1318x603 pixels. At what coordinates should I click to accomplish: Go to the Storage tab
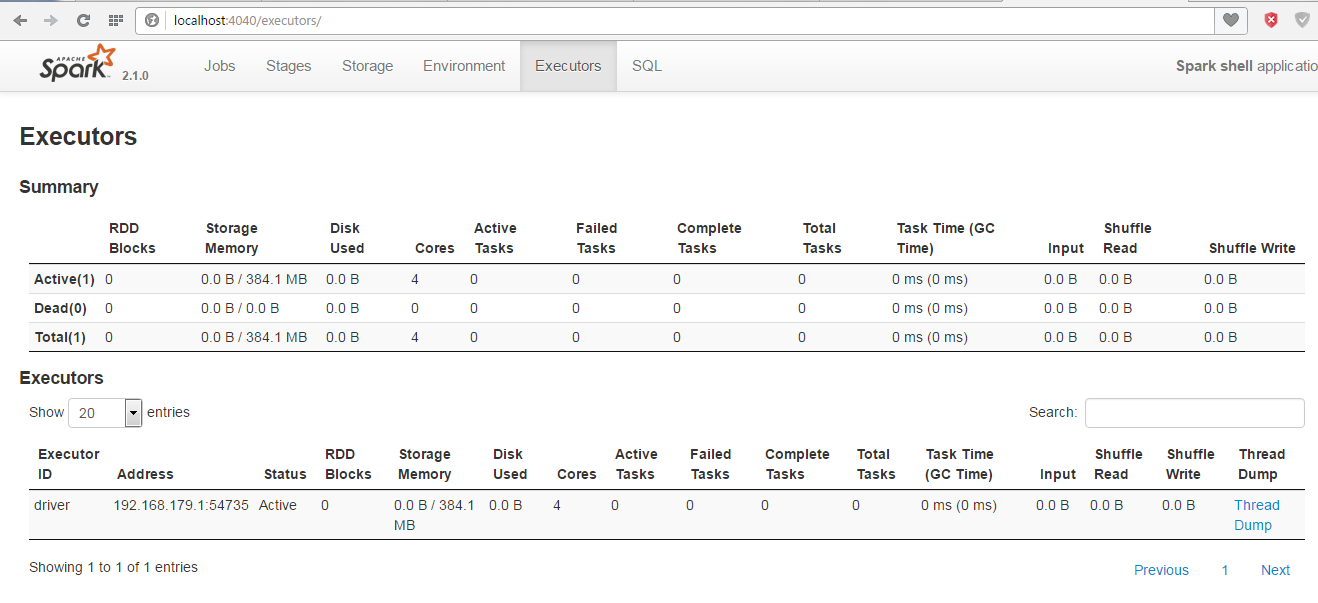(367, 66)
